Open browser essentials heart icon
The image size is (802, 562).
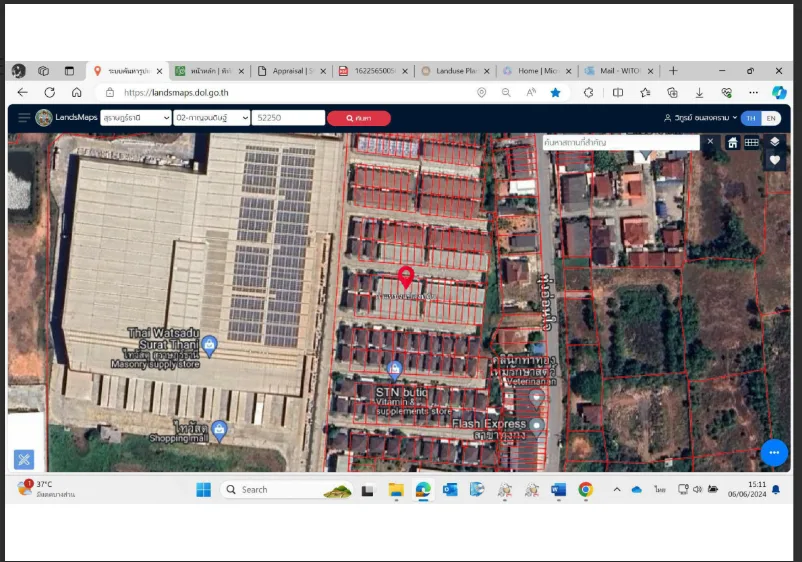pyautogui.click(x=726, y=93)
